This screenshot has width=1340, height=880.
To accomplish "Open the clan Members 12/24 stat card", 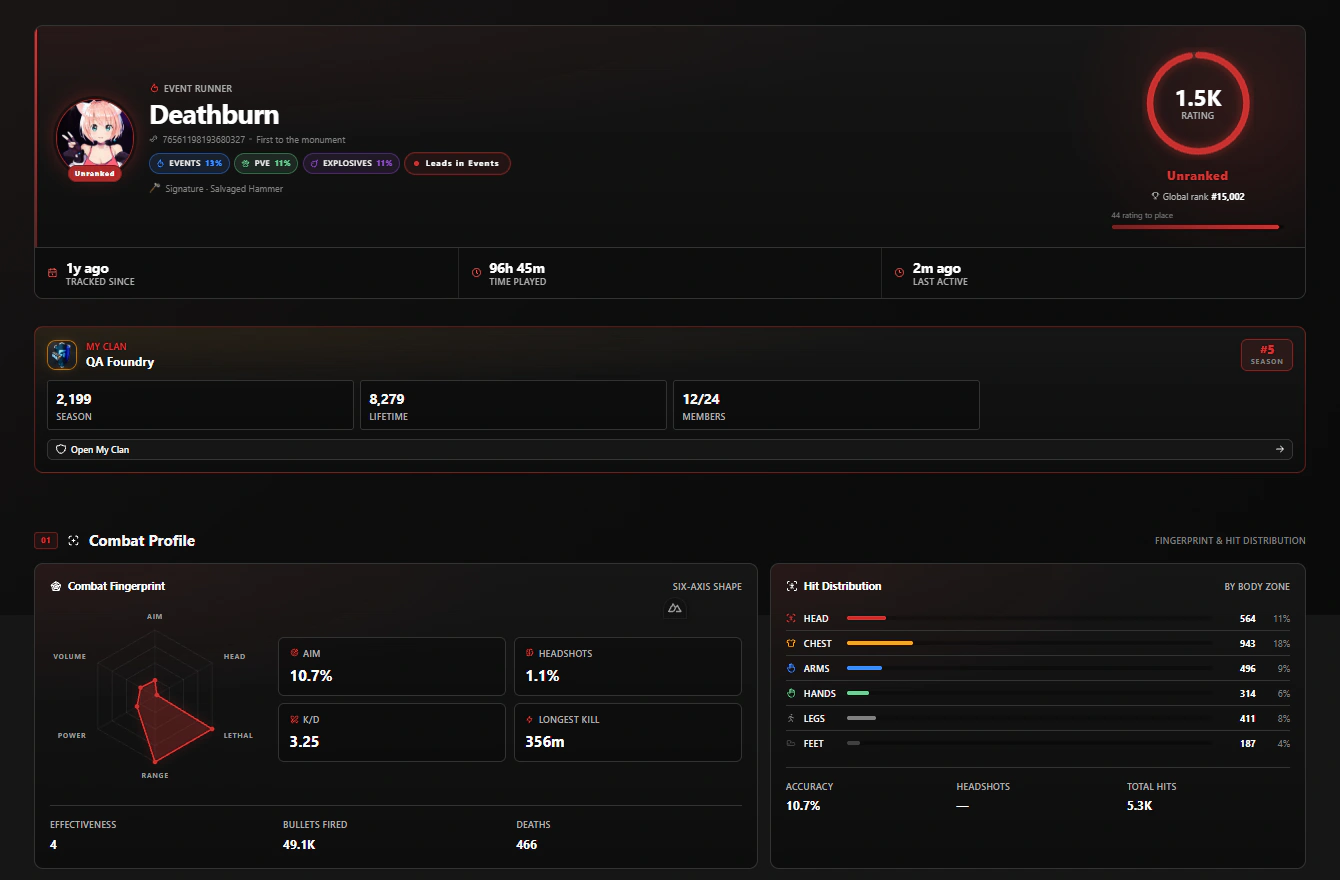I will click(826, 405).
